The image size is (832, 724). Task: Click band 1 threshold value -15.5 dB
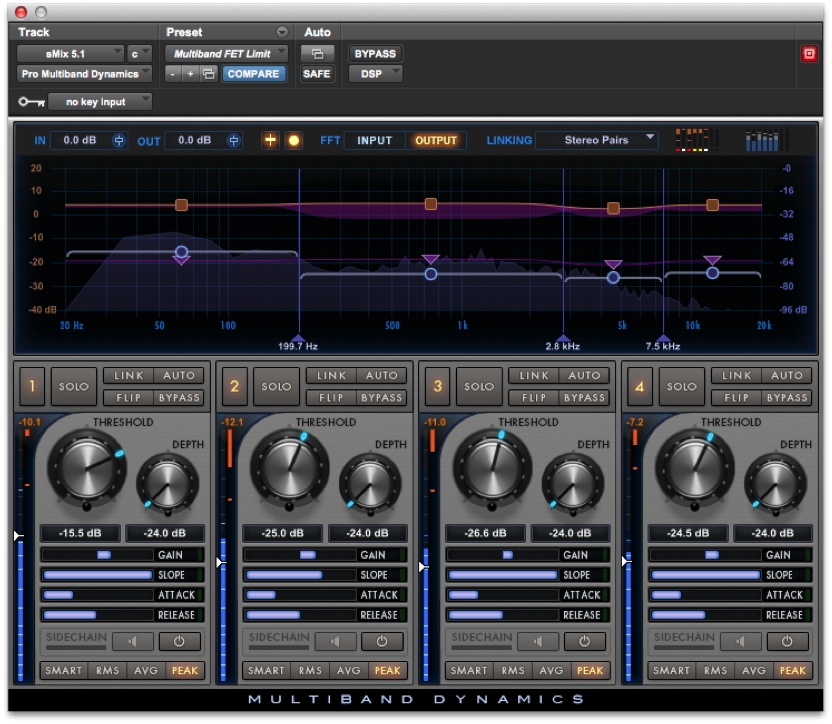click(x=80, y=533)
